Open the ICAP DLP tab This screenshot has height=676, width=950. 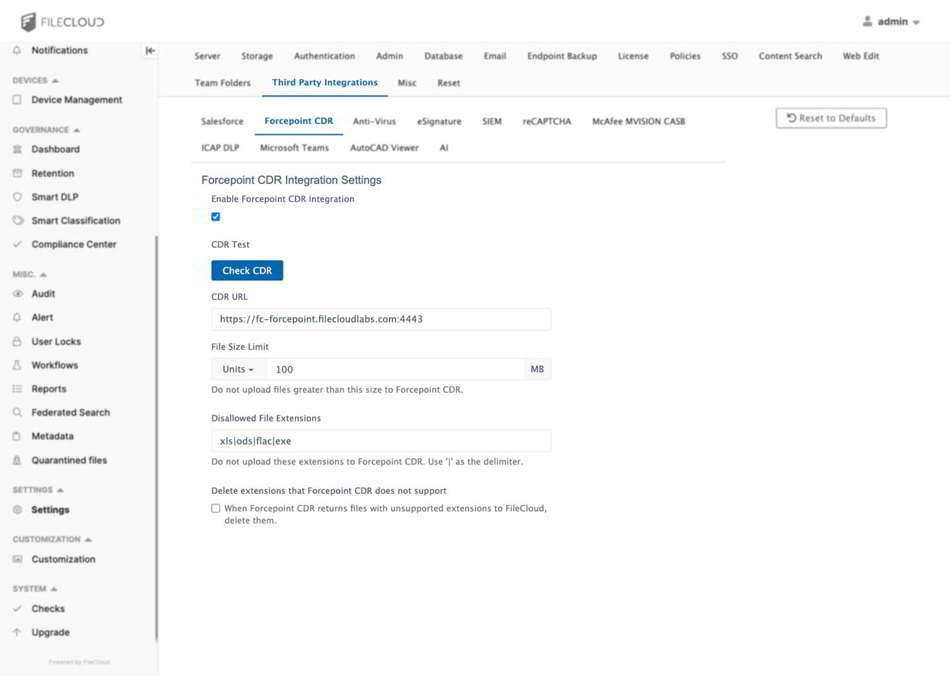tap(220, 148)
